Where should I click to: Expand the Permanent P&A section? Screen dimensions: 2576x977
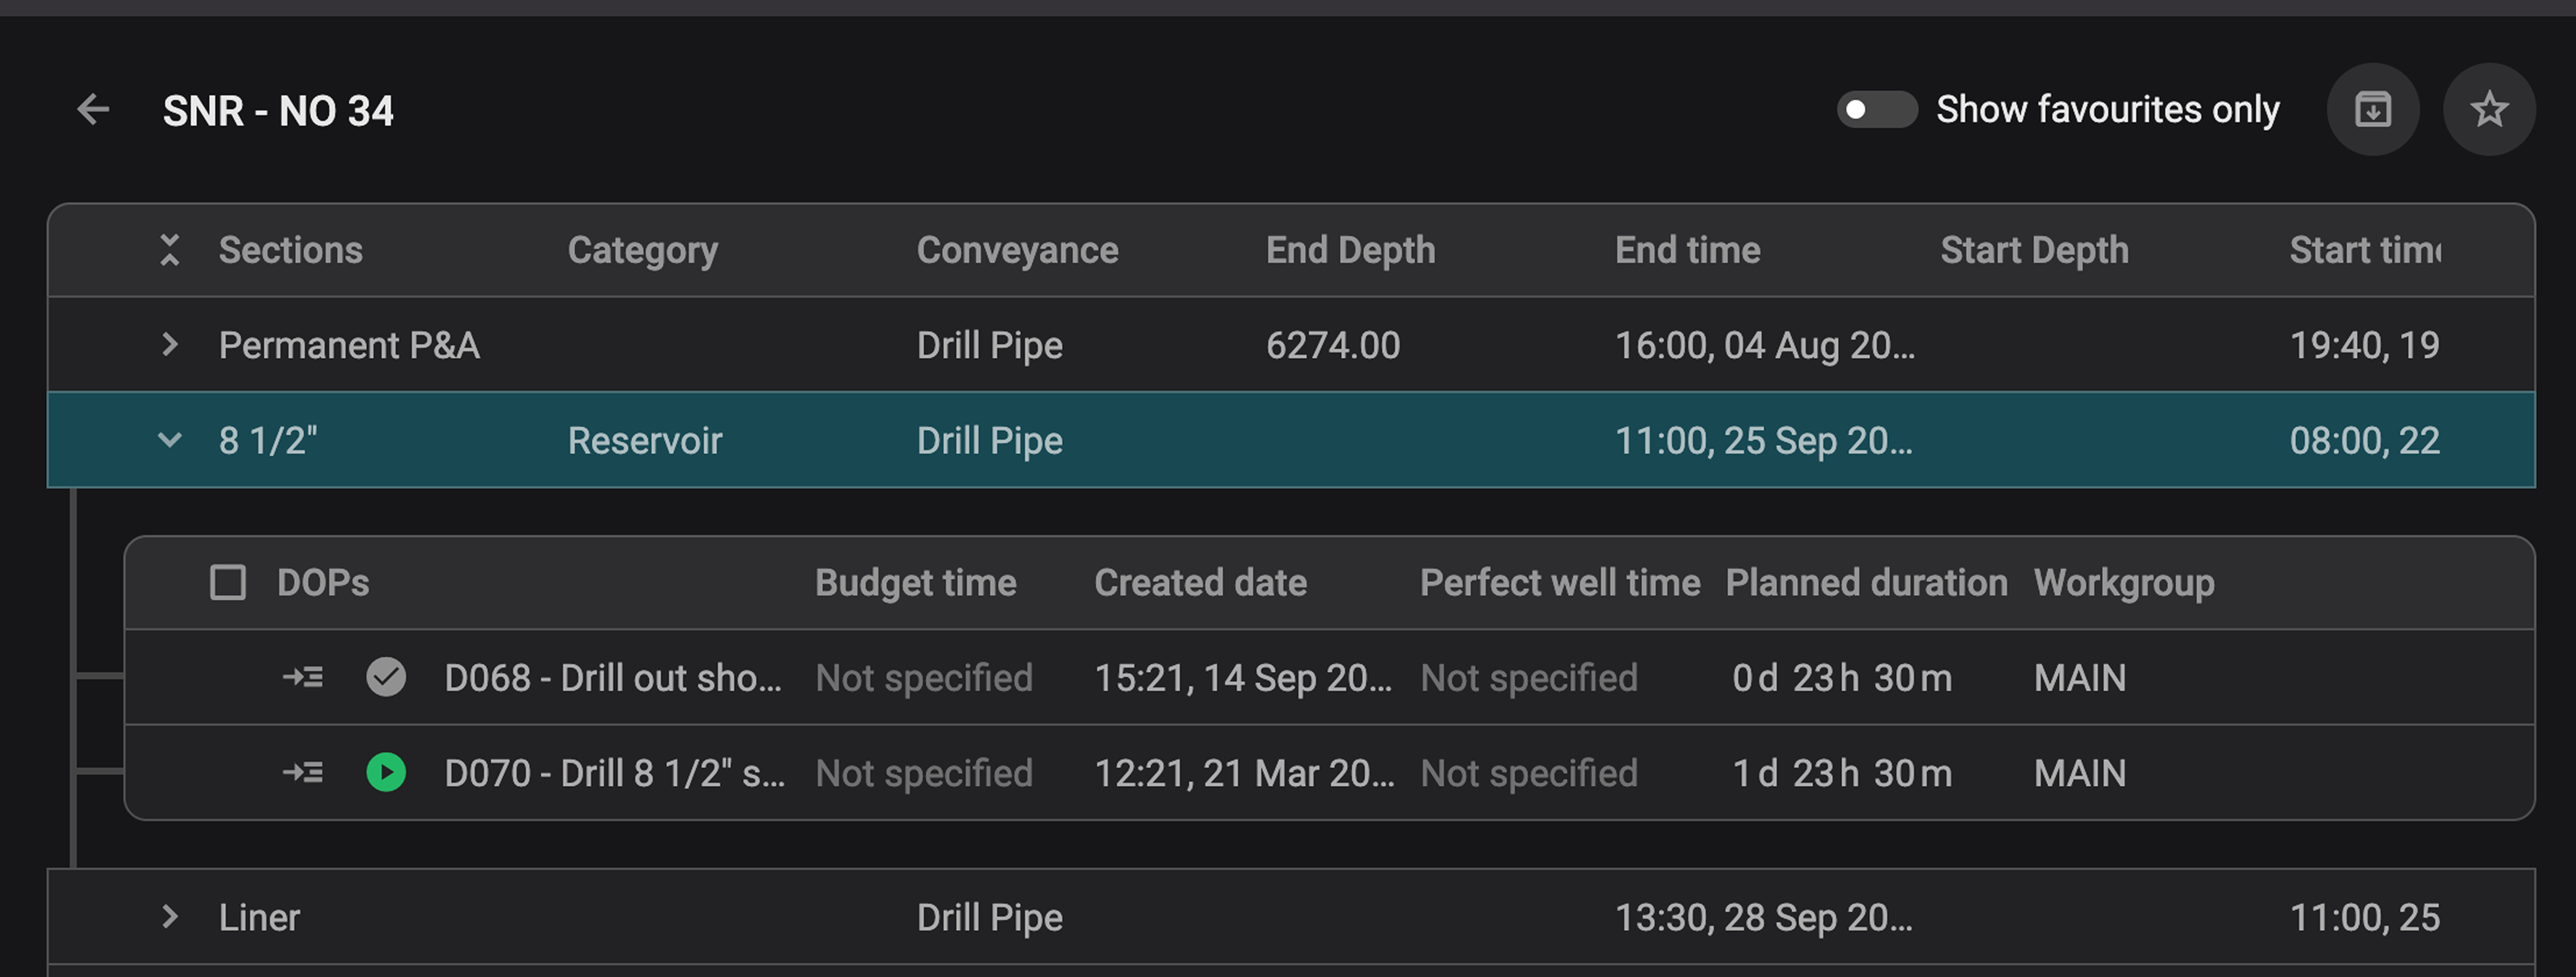(170, 345)
